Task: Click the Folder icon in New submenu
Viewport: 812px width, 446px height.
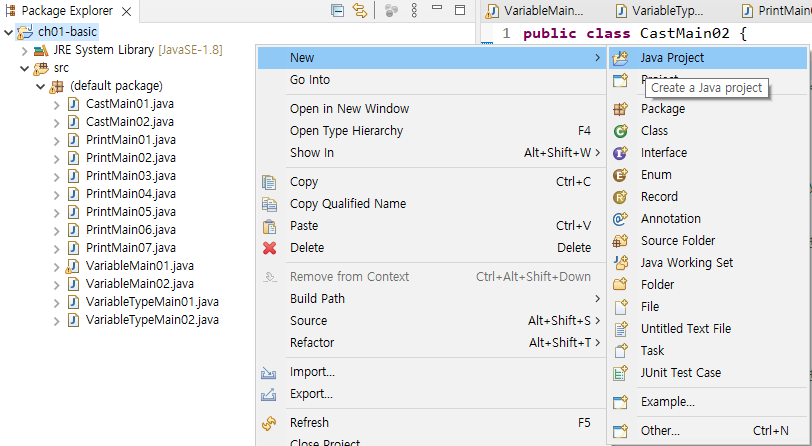Action: tap(620, 284)
